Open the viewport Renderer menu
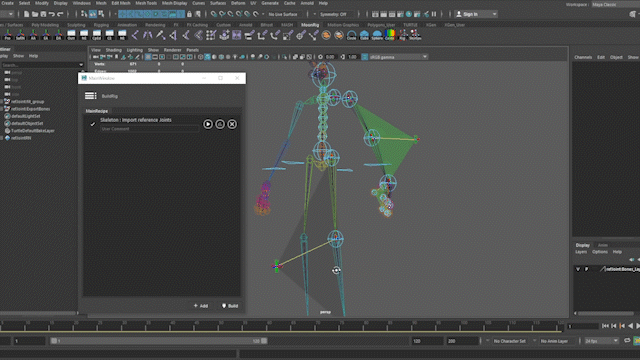The image size is (640, 360). [x=172, y=50]
